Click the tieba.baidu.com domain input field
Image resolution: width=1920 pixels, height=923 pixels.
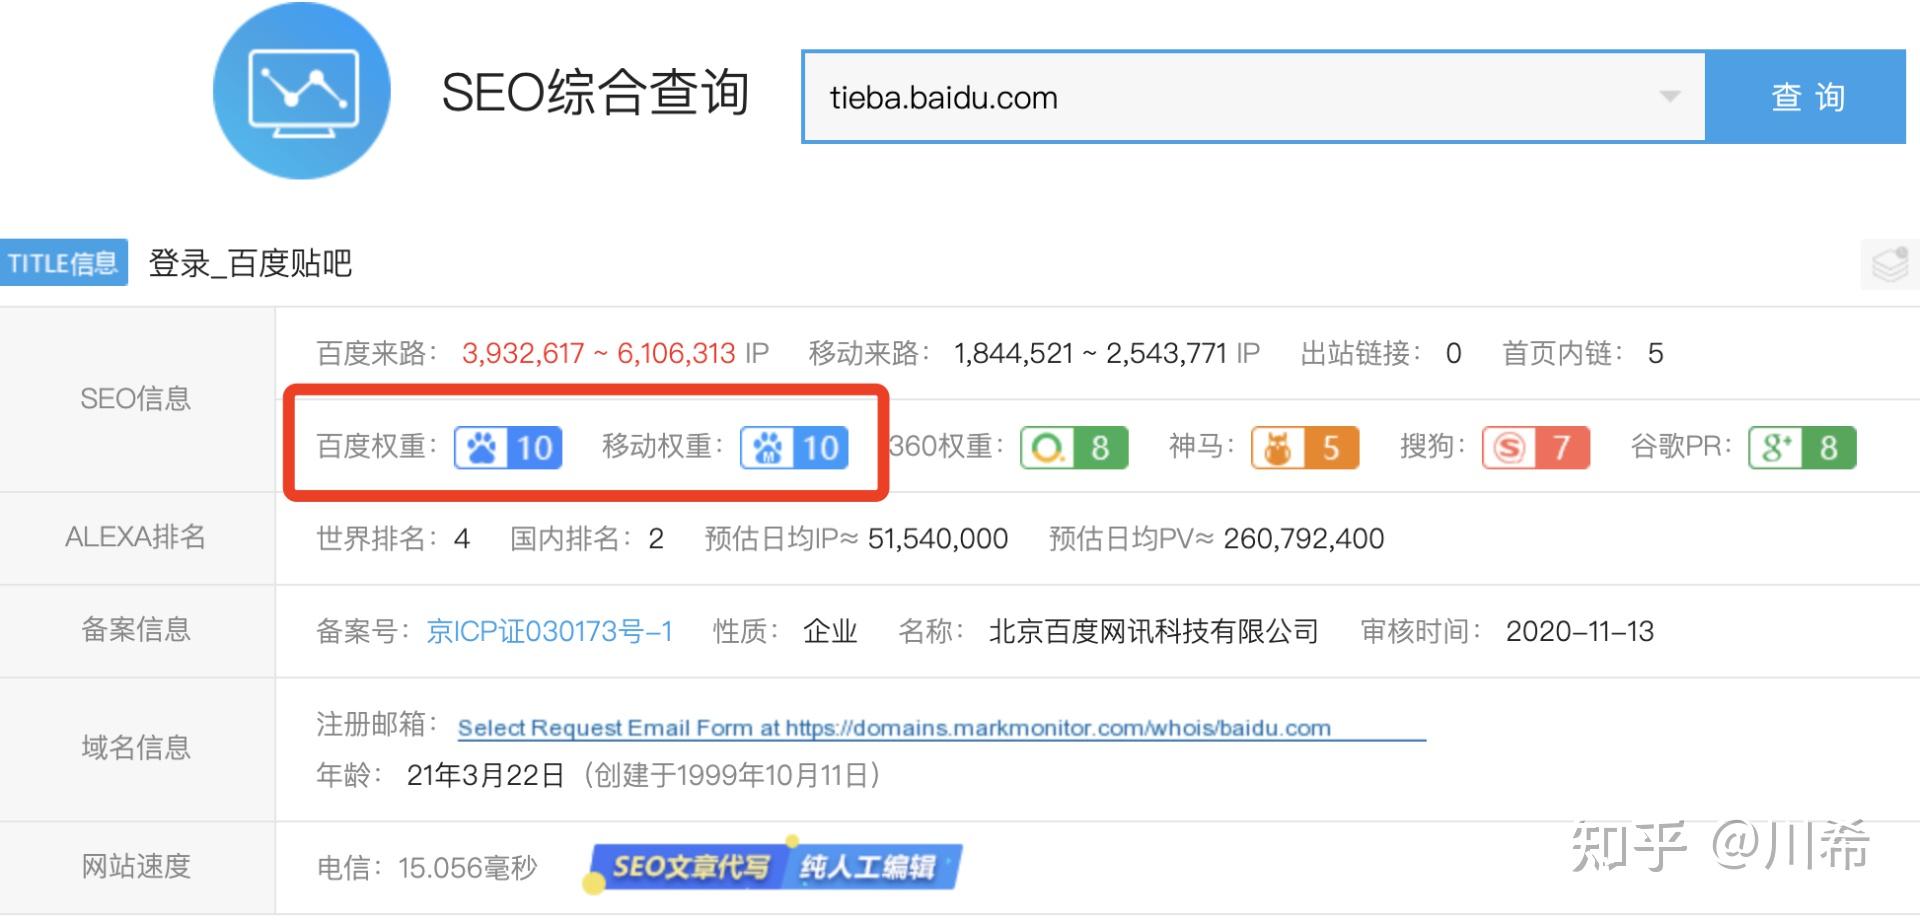coord(1254,97)
